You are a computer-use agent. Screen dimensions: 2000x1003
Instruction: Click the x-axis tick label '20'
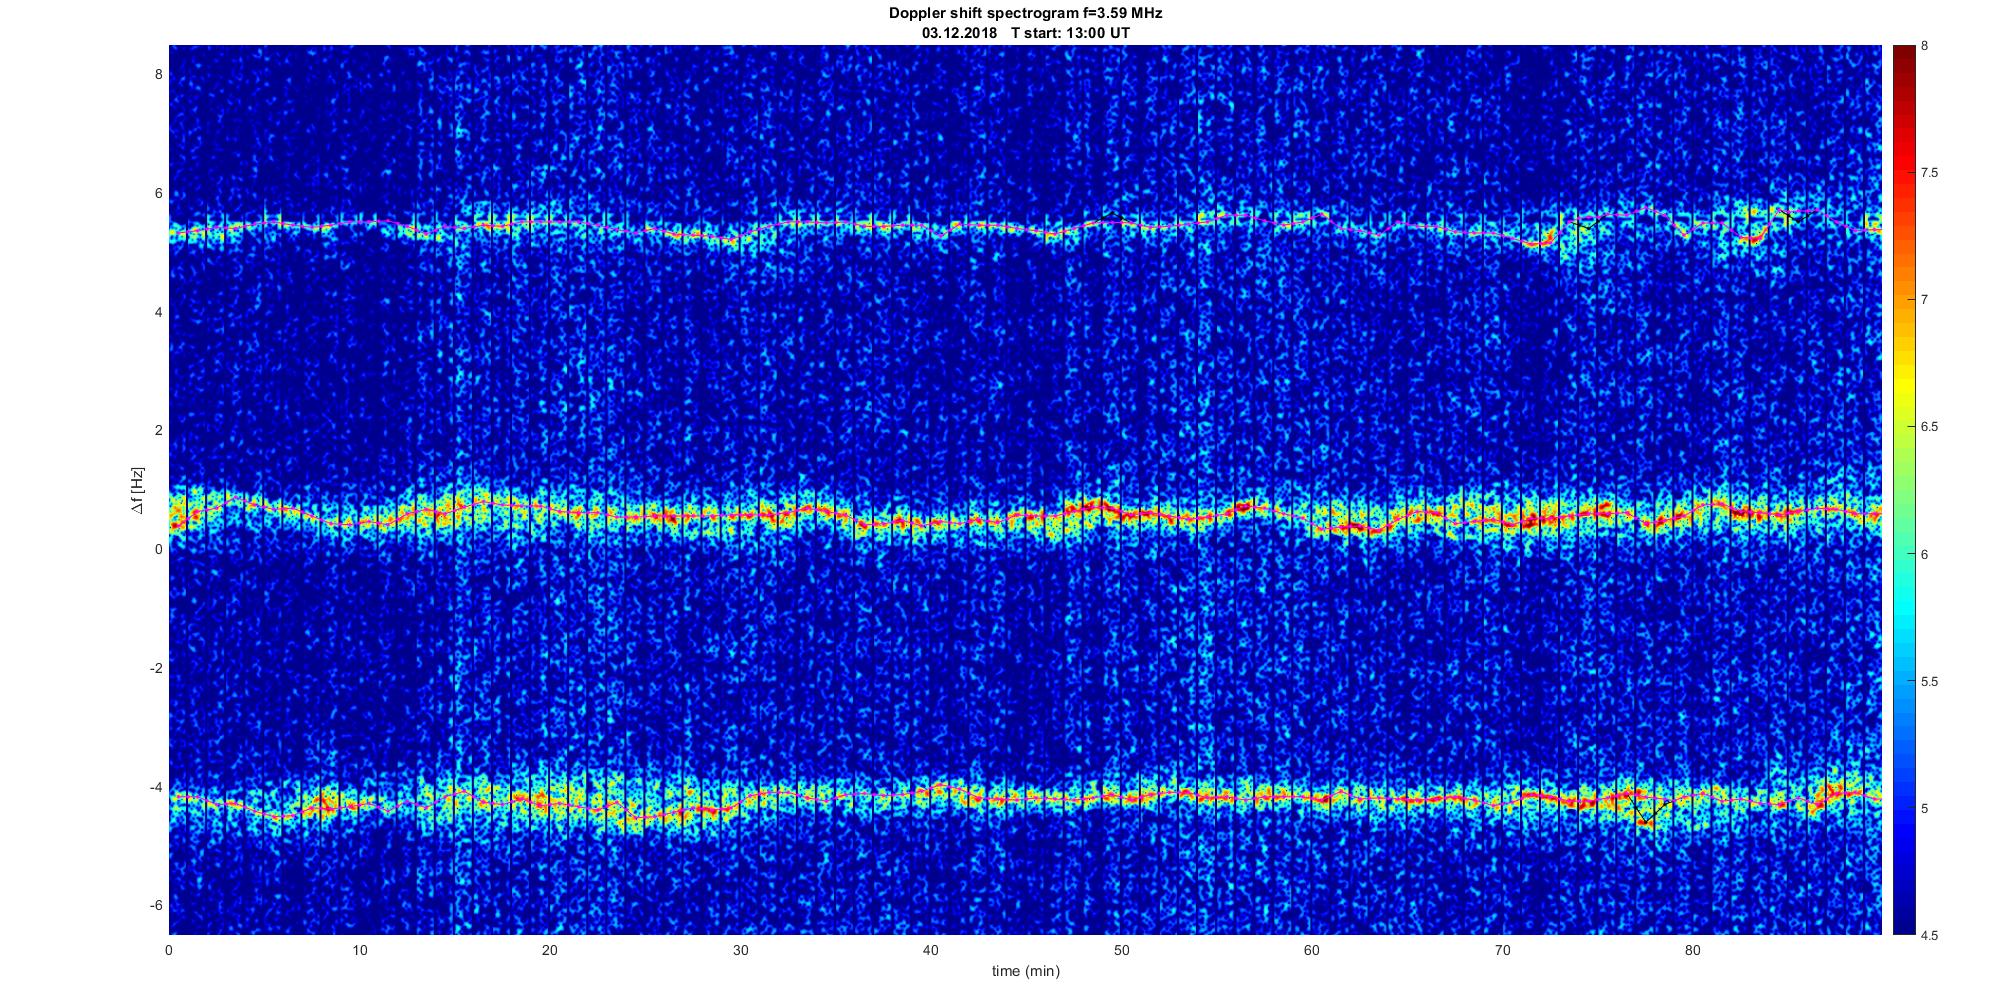[550, 950]
